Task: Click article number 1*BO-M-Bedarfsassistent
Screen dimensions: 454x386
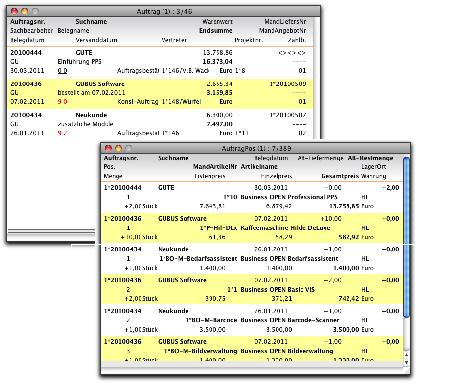Action: 198,259
